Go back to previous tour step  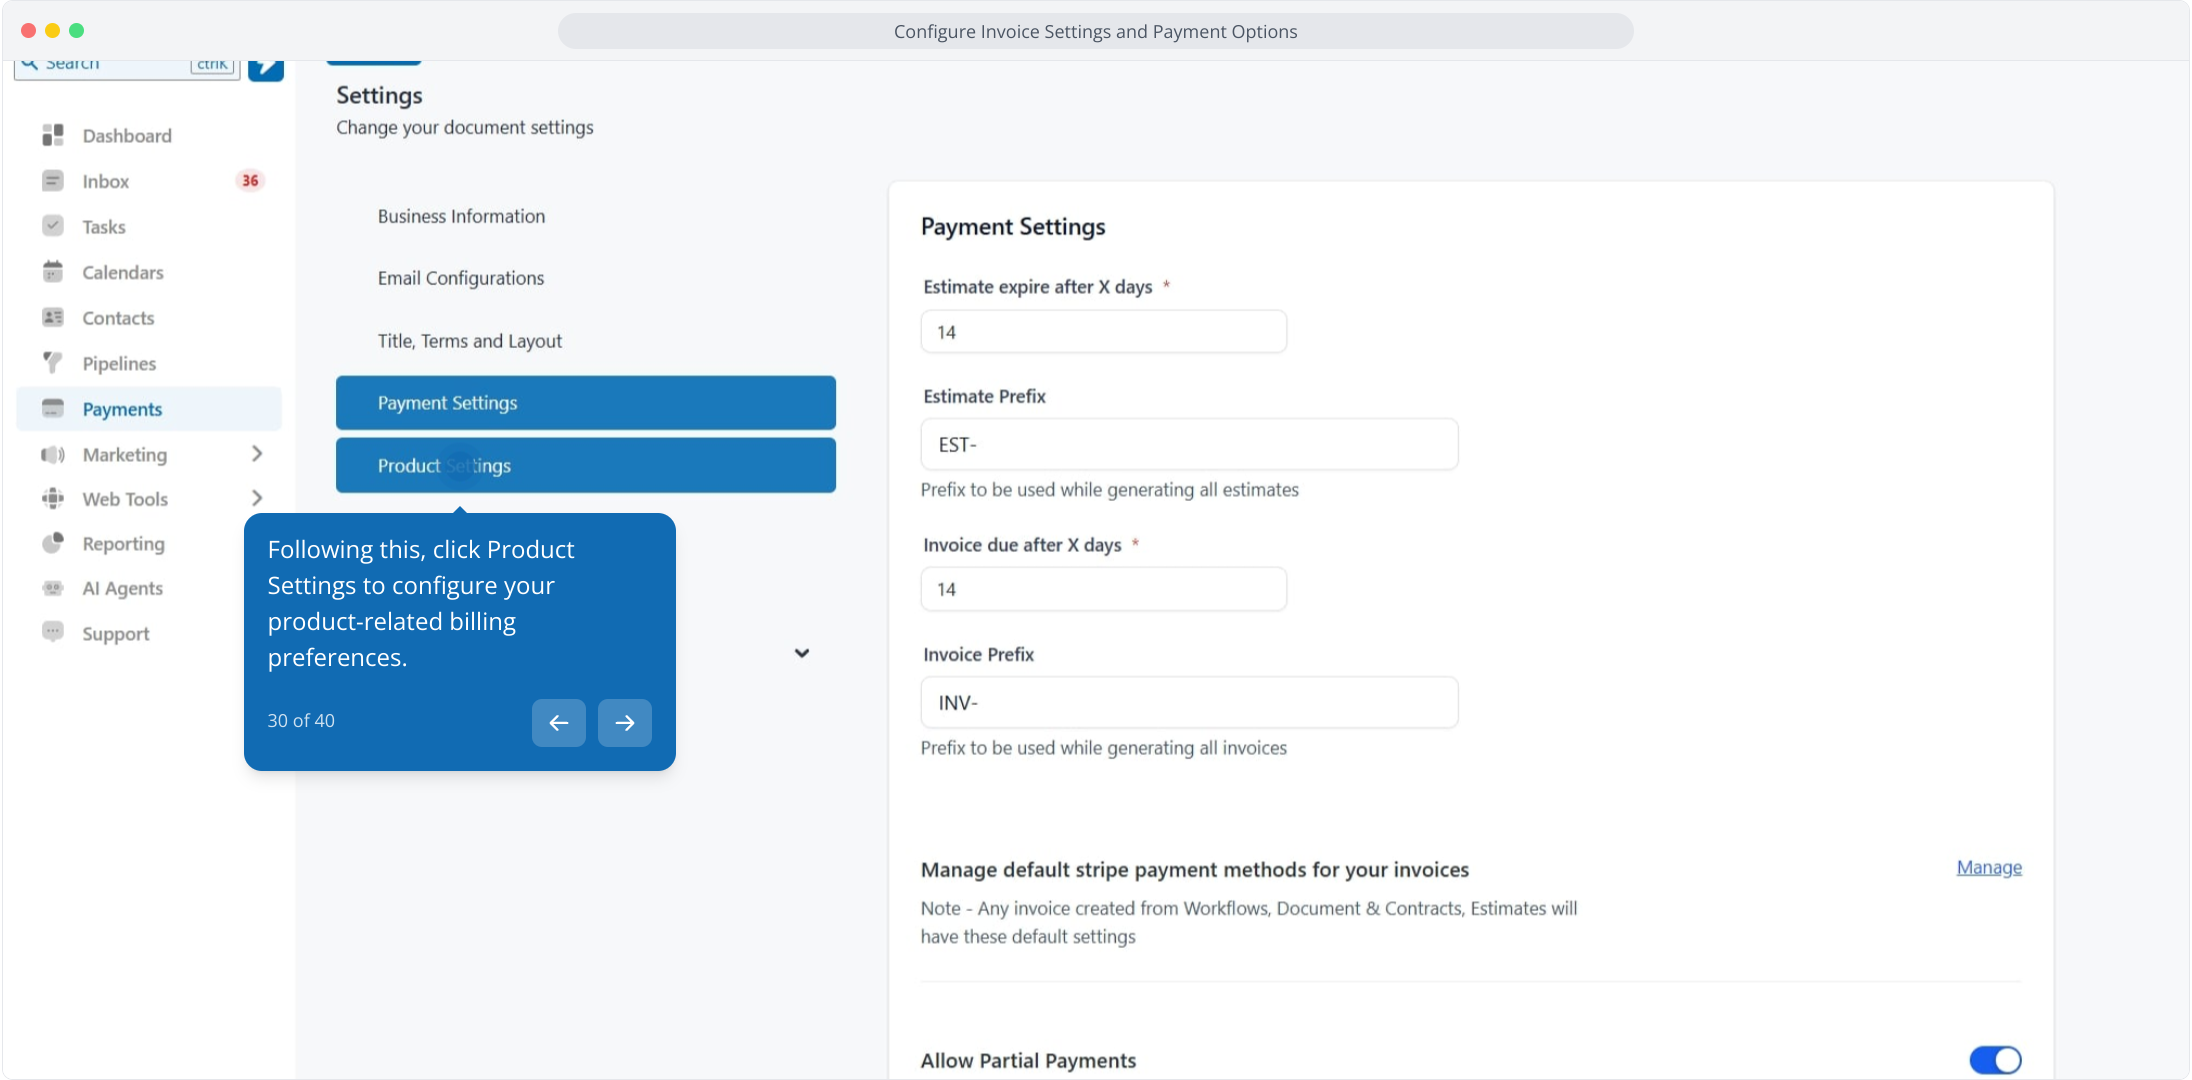pyautogui.click(x=559, y=722)
